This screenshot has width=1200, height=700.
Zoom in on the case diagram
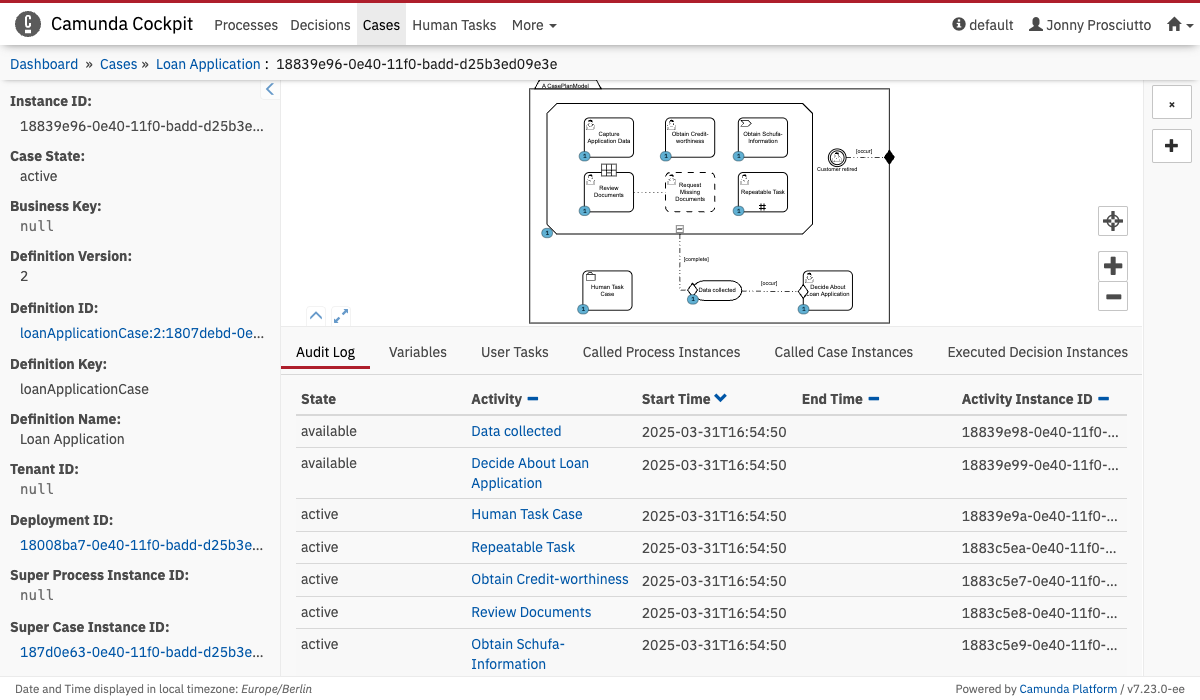[1112, 266]
